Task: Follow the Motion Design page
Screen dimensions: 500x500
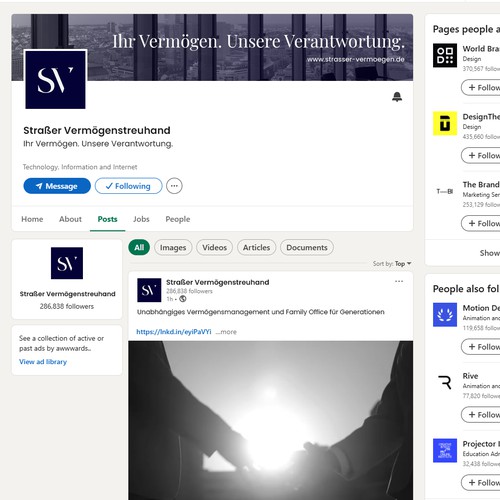Action: pyautogui.click(x=481, y=347)
